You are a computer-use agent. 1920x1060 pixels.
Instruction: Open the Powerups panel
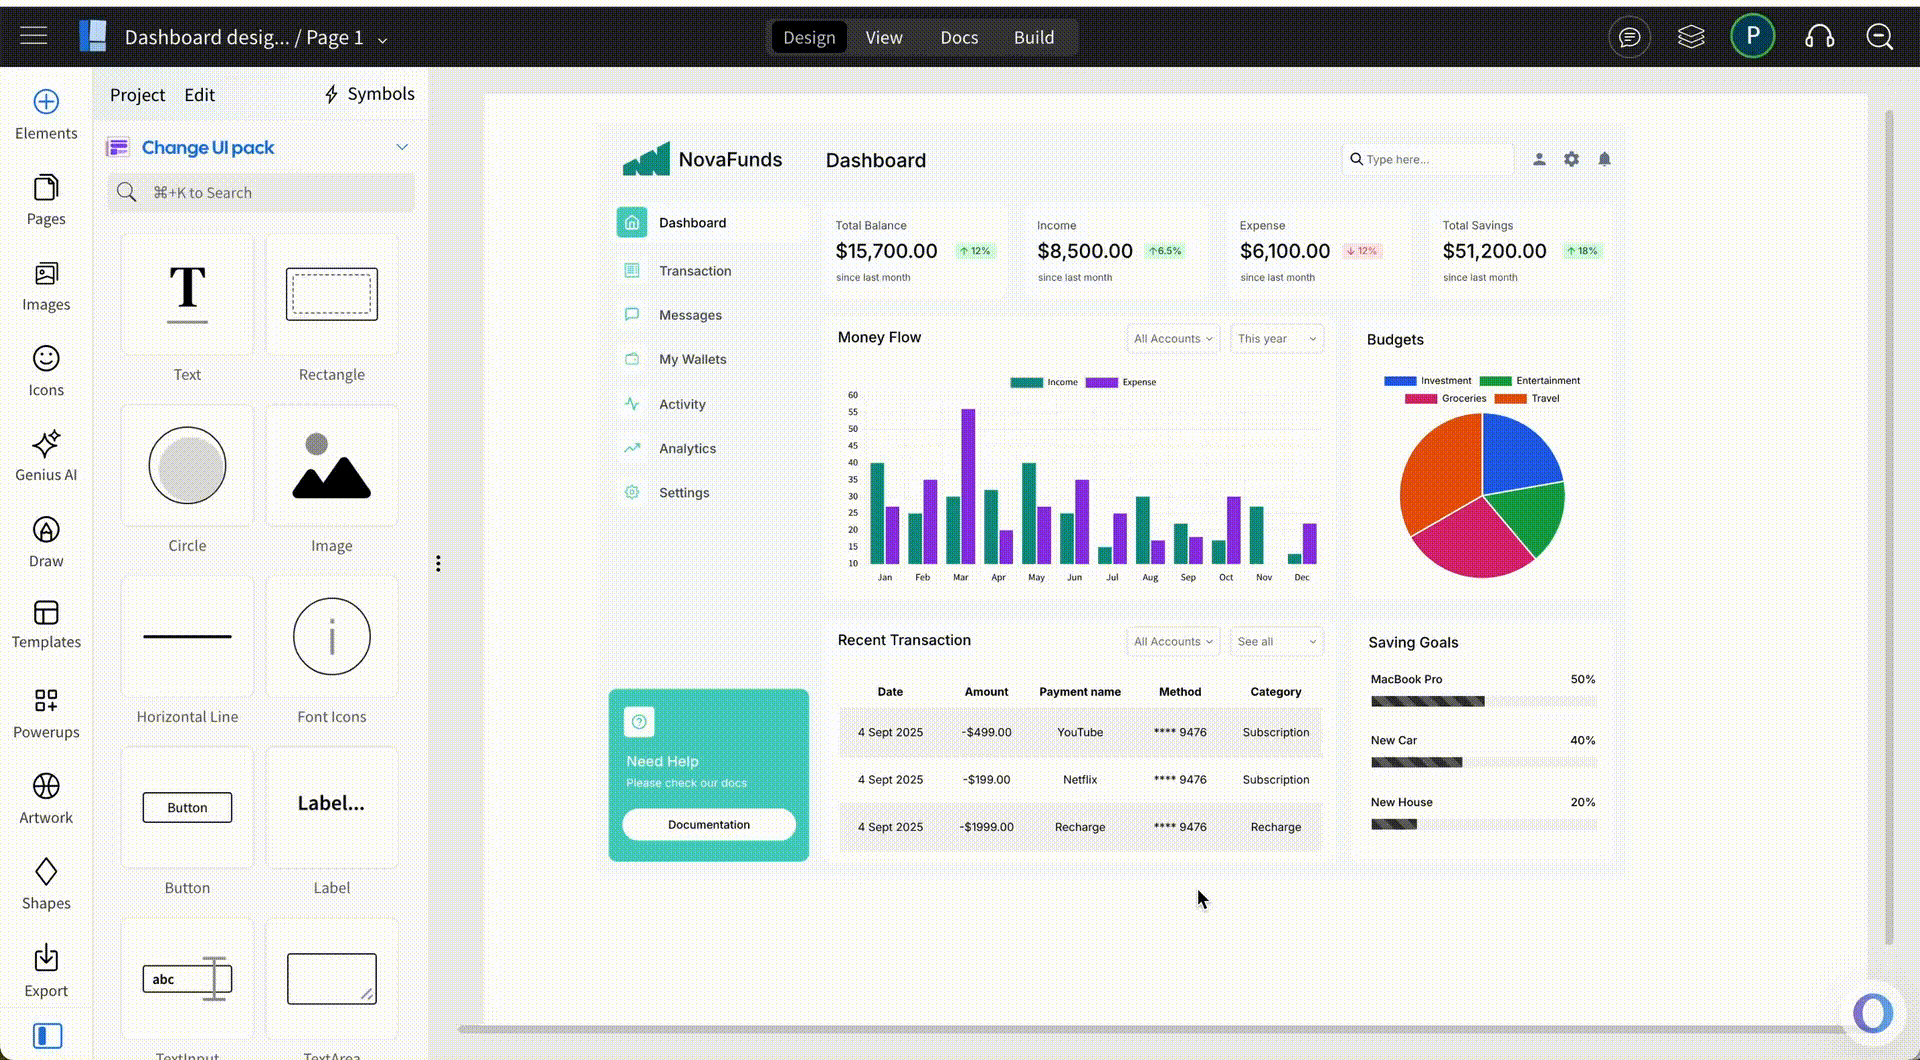point(46,713)
